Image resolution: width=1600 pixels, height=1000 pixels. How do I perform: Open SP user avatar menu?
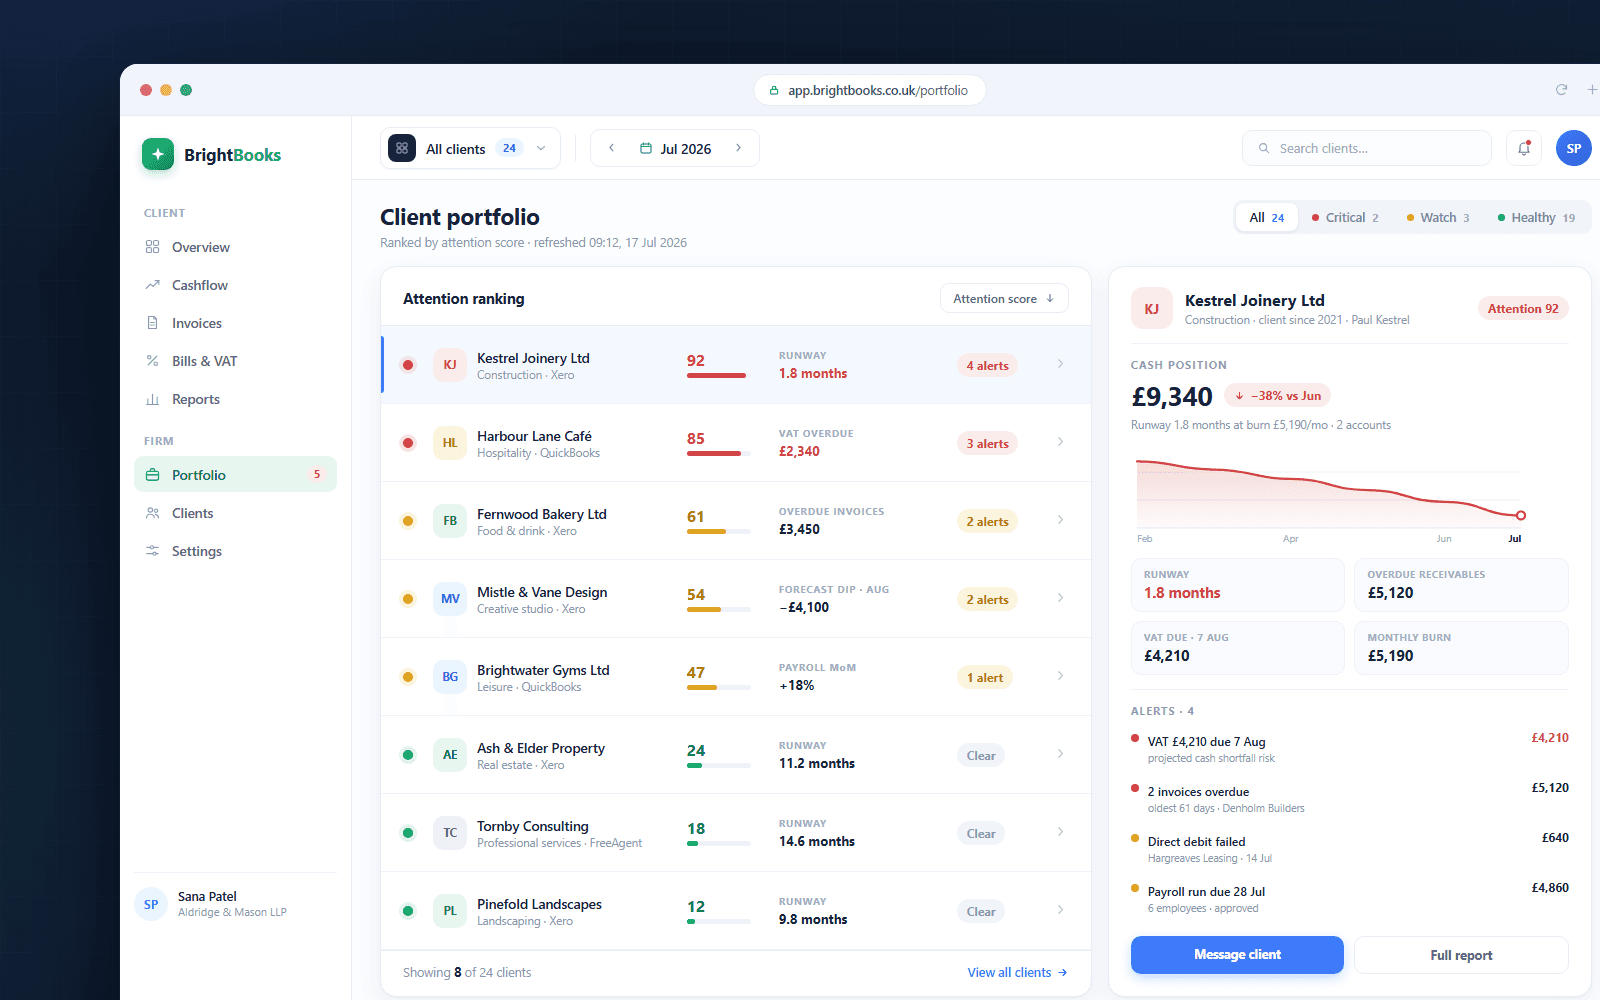tap(1573, 148)
